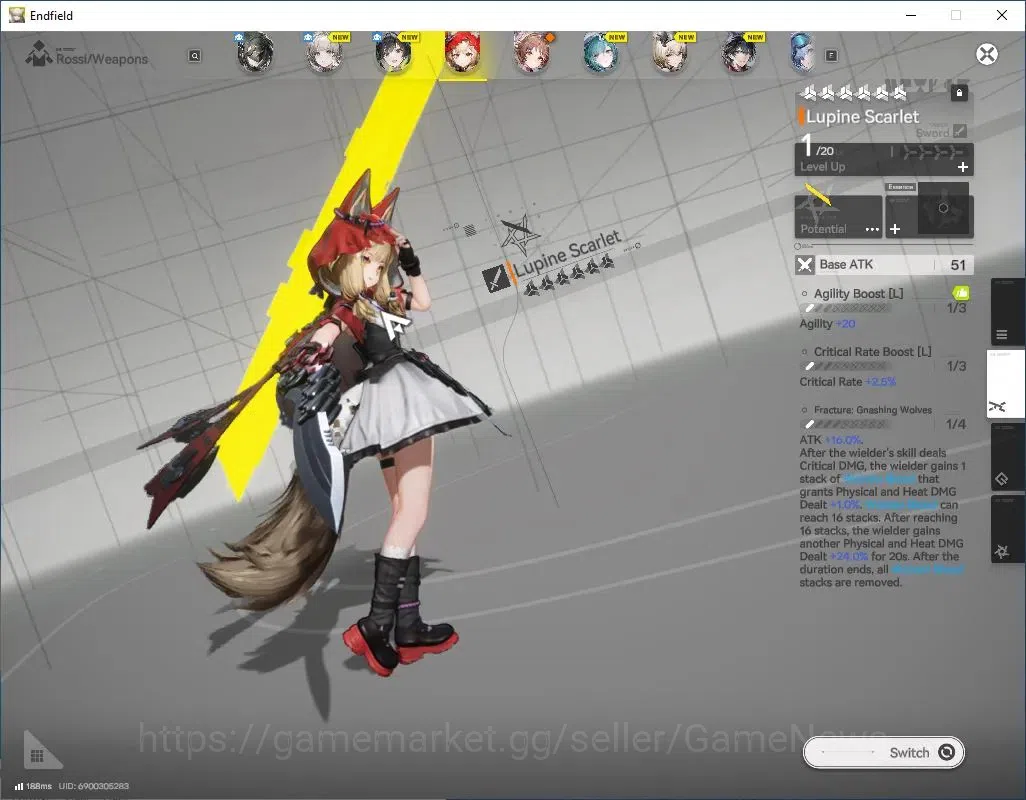This screenshot has width=1026, height=800.
Task: Click the Critical Rate +2.5% stat line
Action: pos(847,382)
